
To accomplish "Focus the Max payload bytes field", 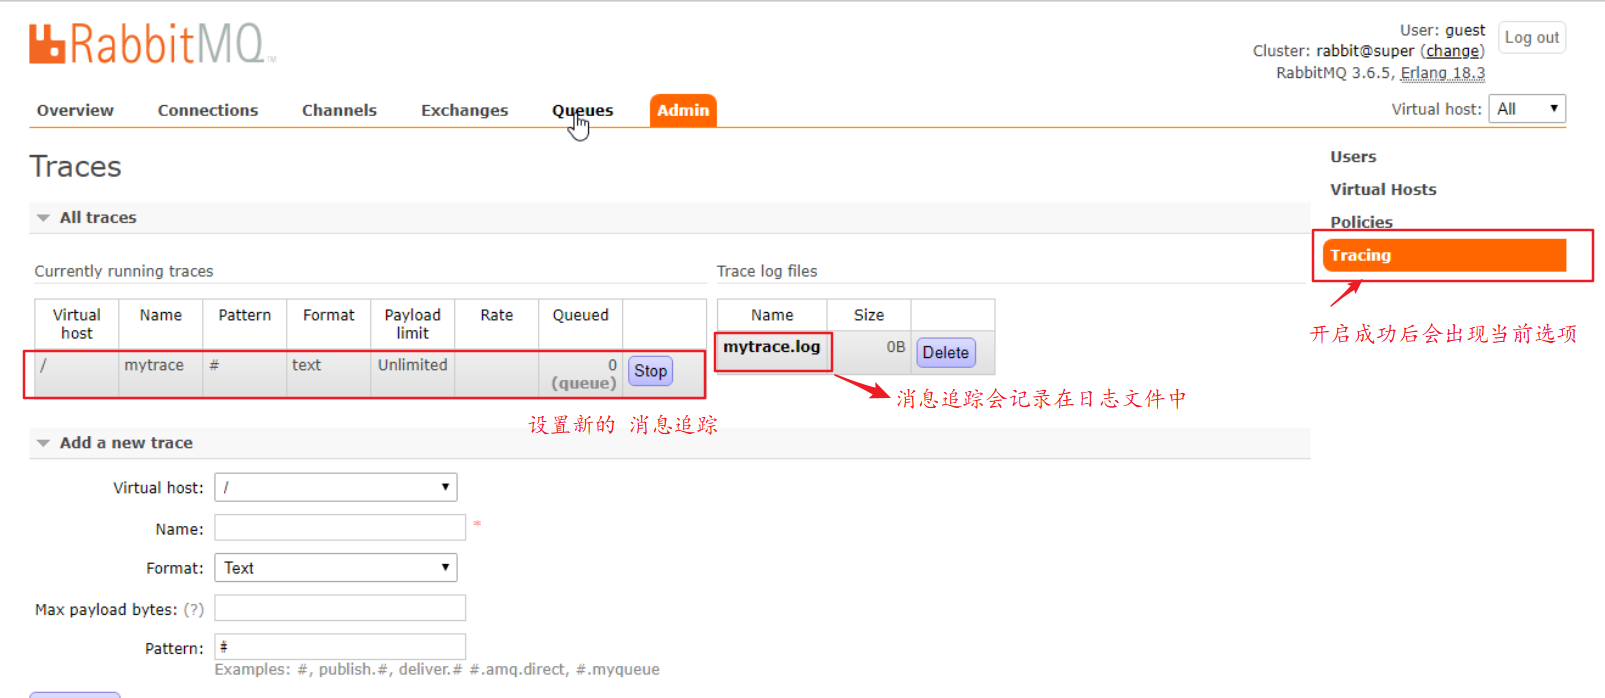I will 340,608.
